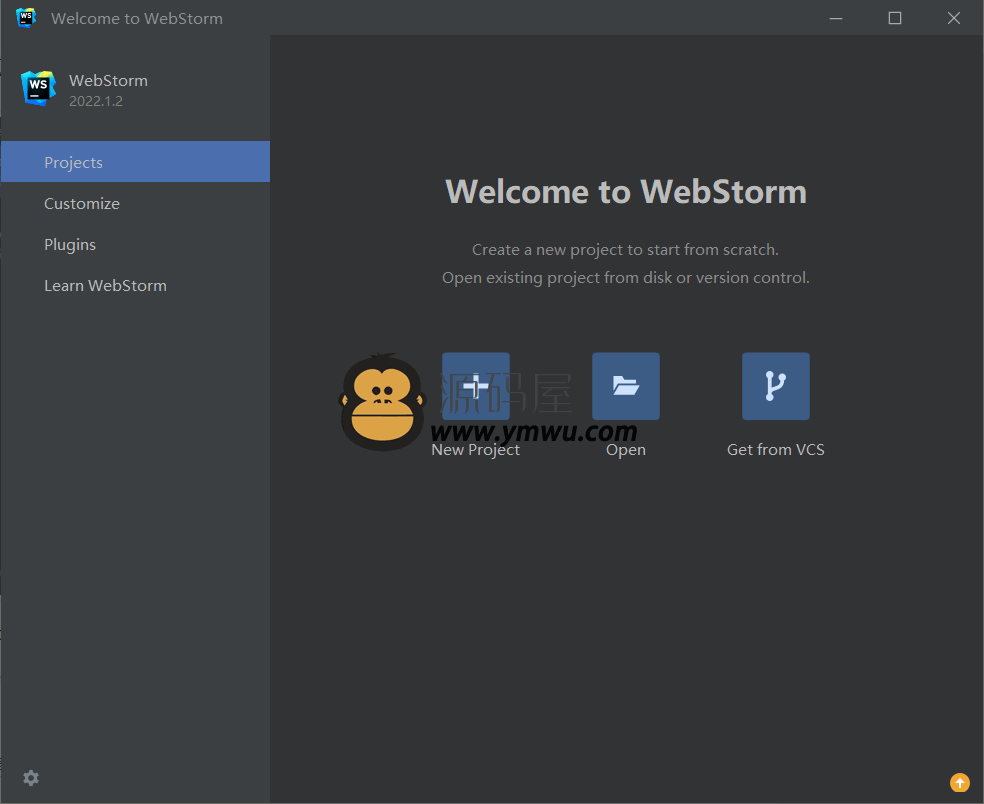Screen dimensions: 984x804
Task: Click the Welcome to WebStorm heading
Action: 626,191
